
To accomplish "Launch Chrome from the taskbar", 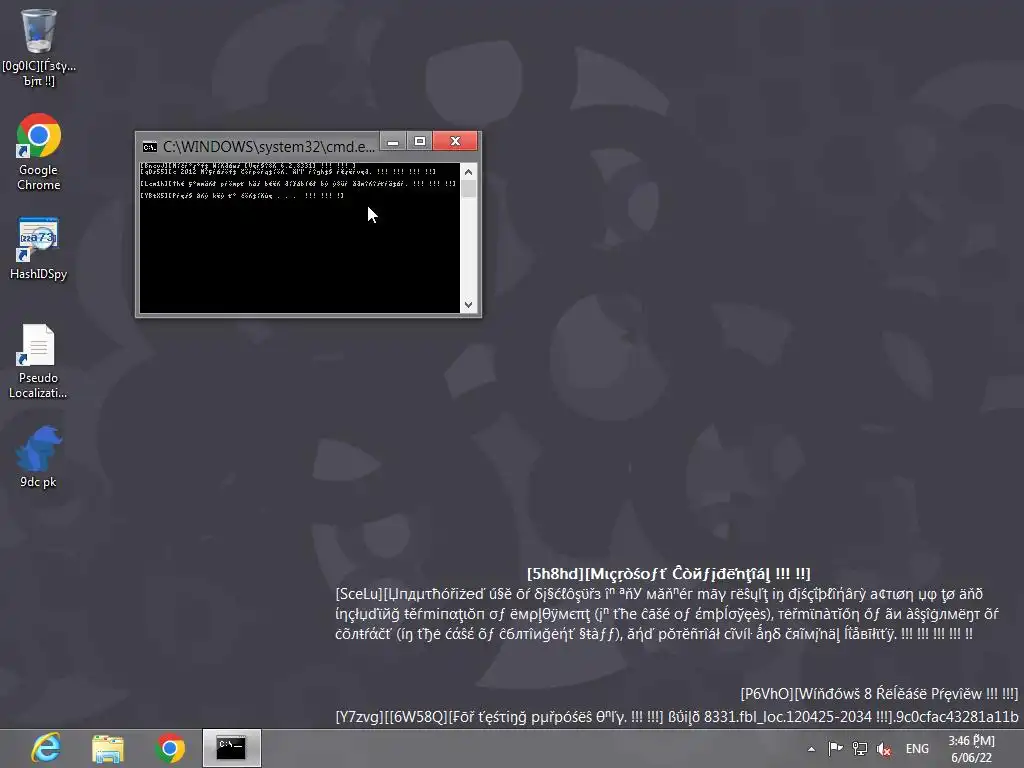I will pyautogui.click(x=170, y=748).
